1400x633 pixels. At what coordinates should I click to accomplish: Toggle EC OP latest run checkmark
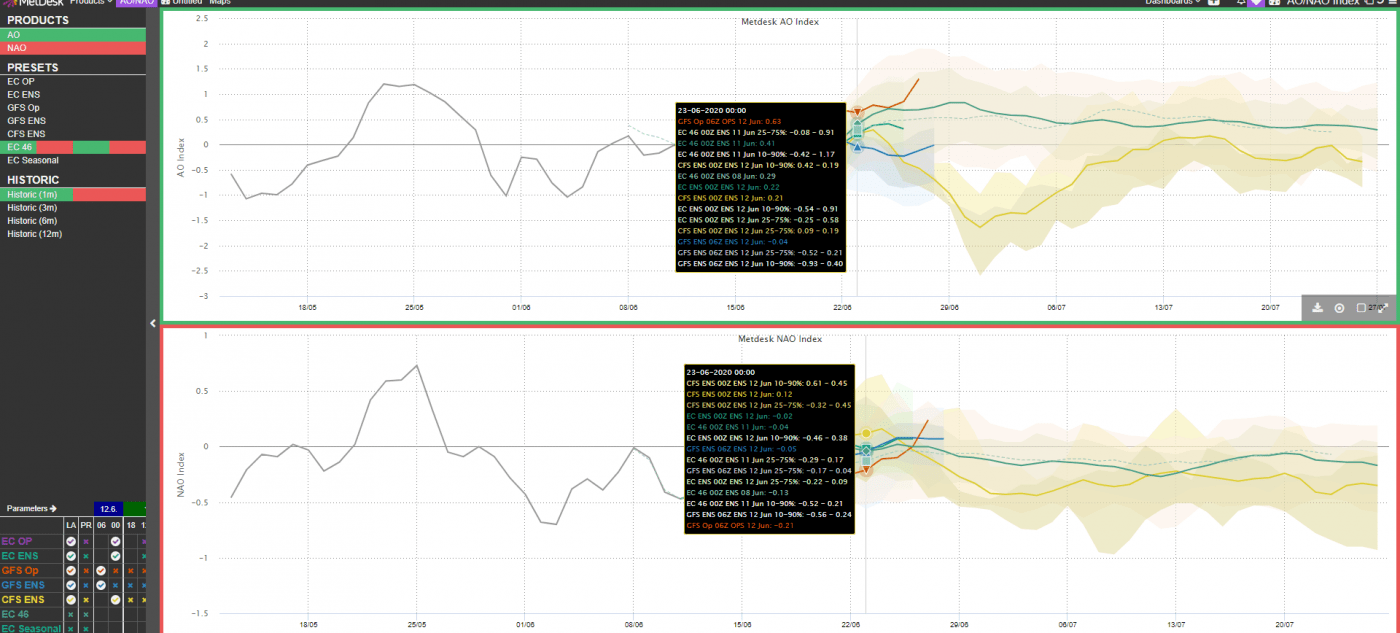pyautogui.click(x=71, y=541)
